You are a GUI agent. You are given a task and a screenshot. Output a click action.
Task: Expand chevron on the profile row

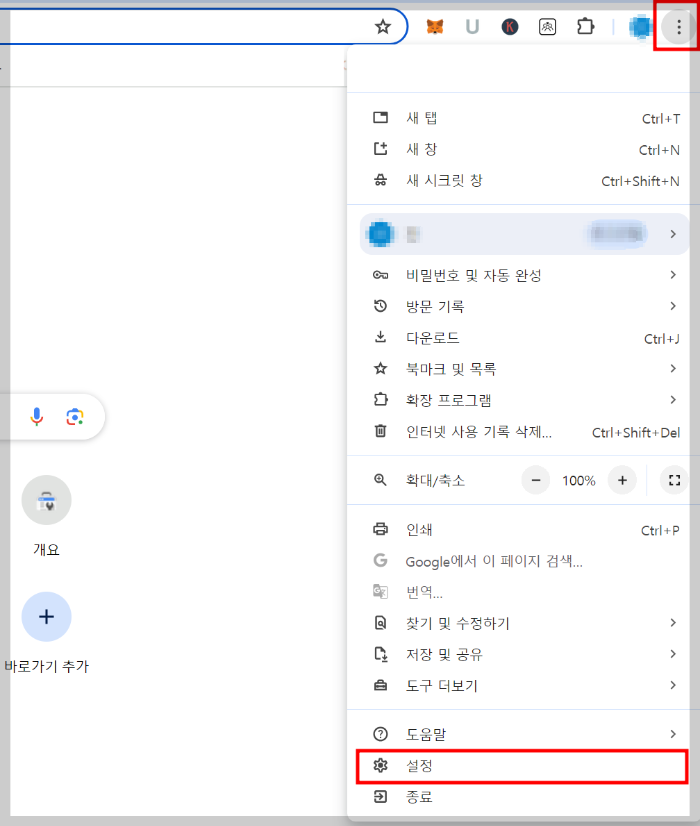[x=673, y=234]
